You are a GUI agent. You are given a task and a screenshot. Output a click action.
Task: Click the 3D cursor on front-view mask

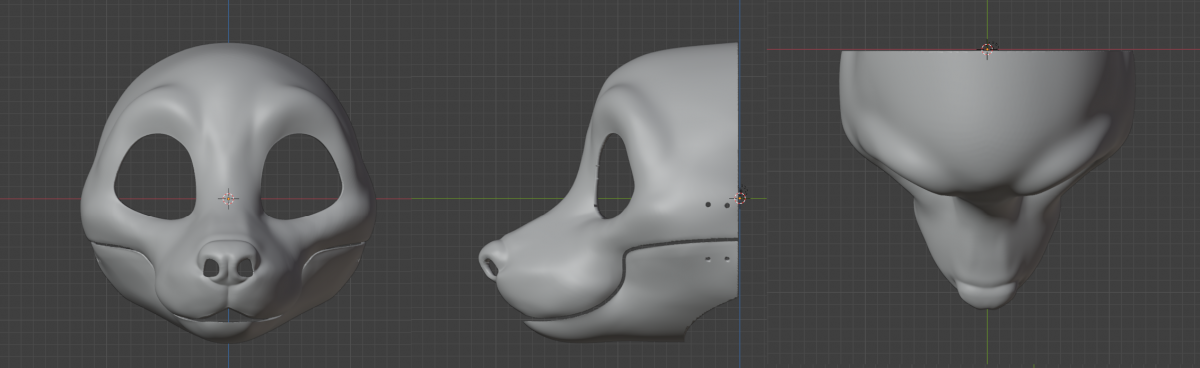click(229, 198)
